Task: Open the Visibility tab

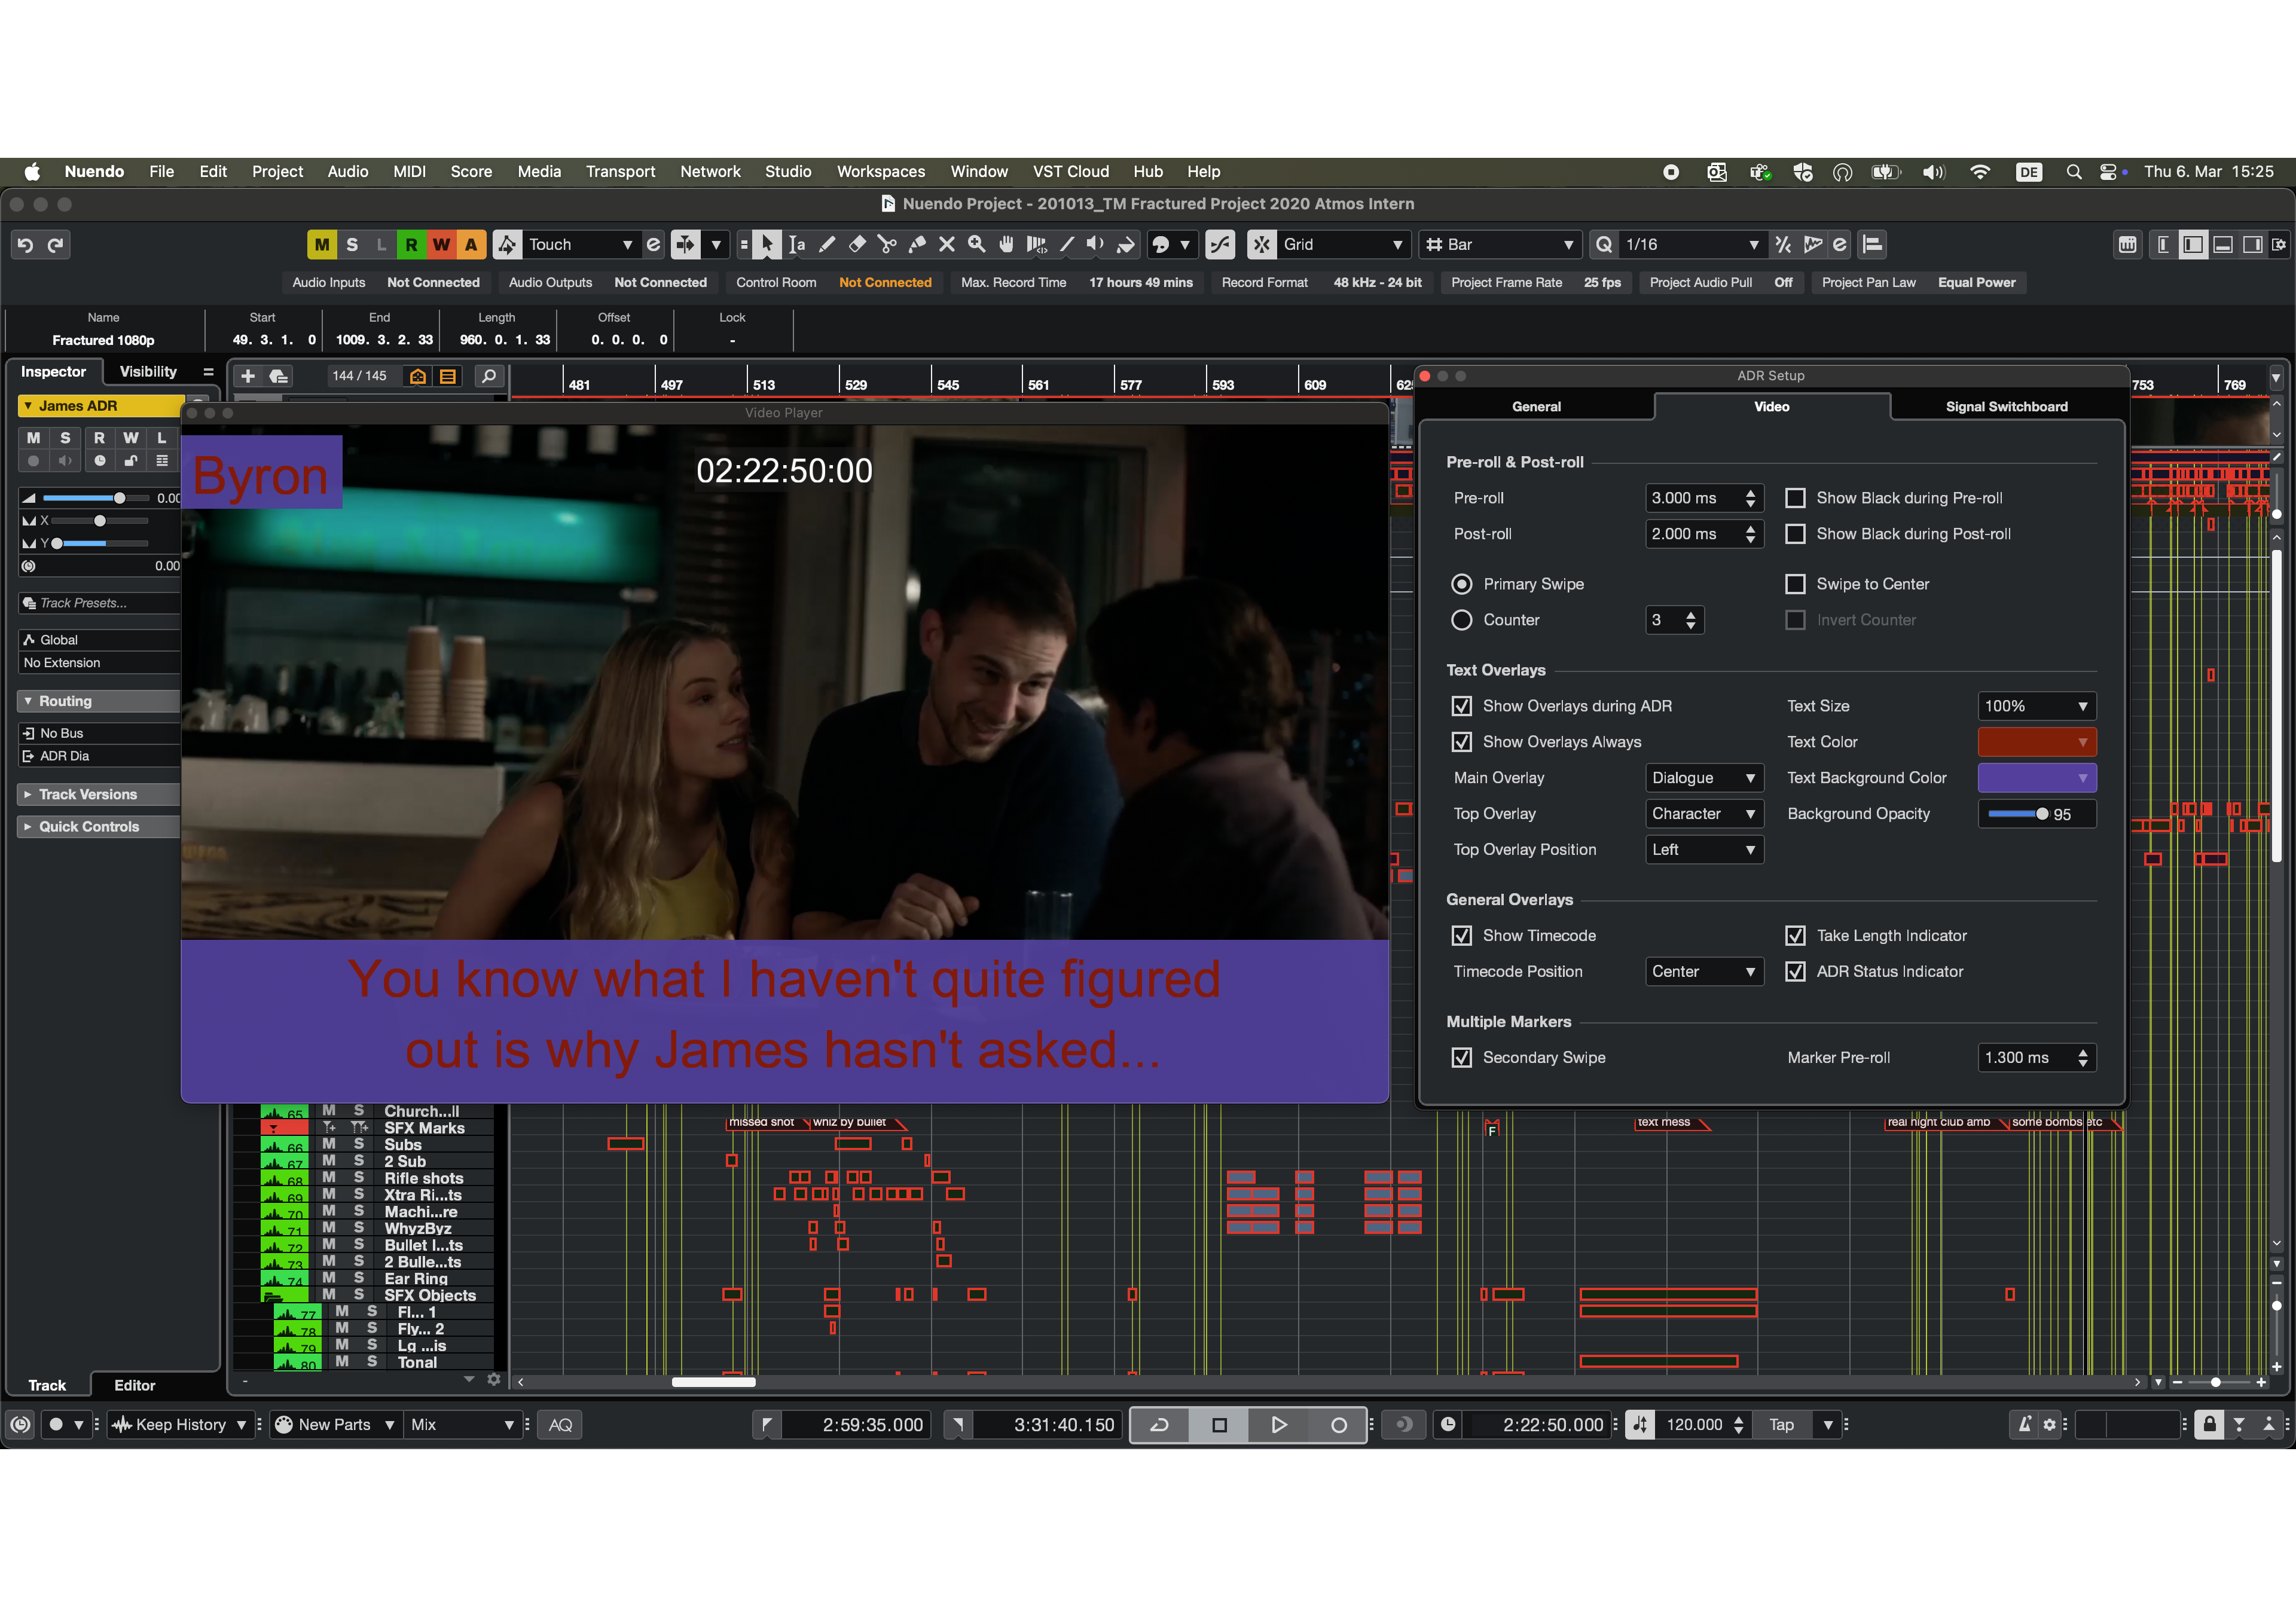Action: coord(148,372)
